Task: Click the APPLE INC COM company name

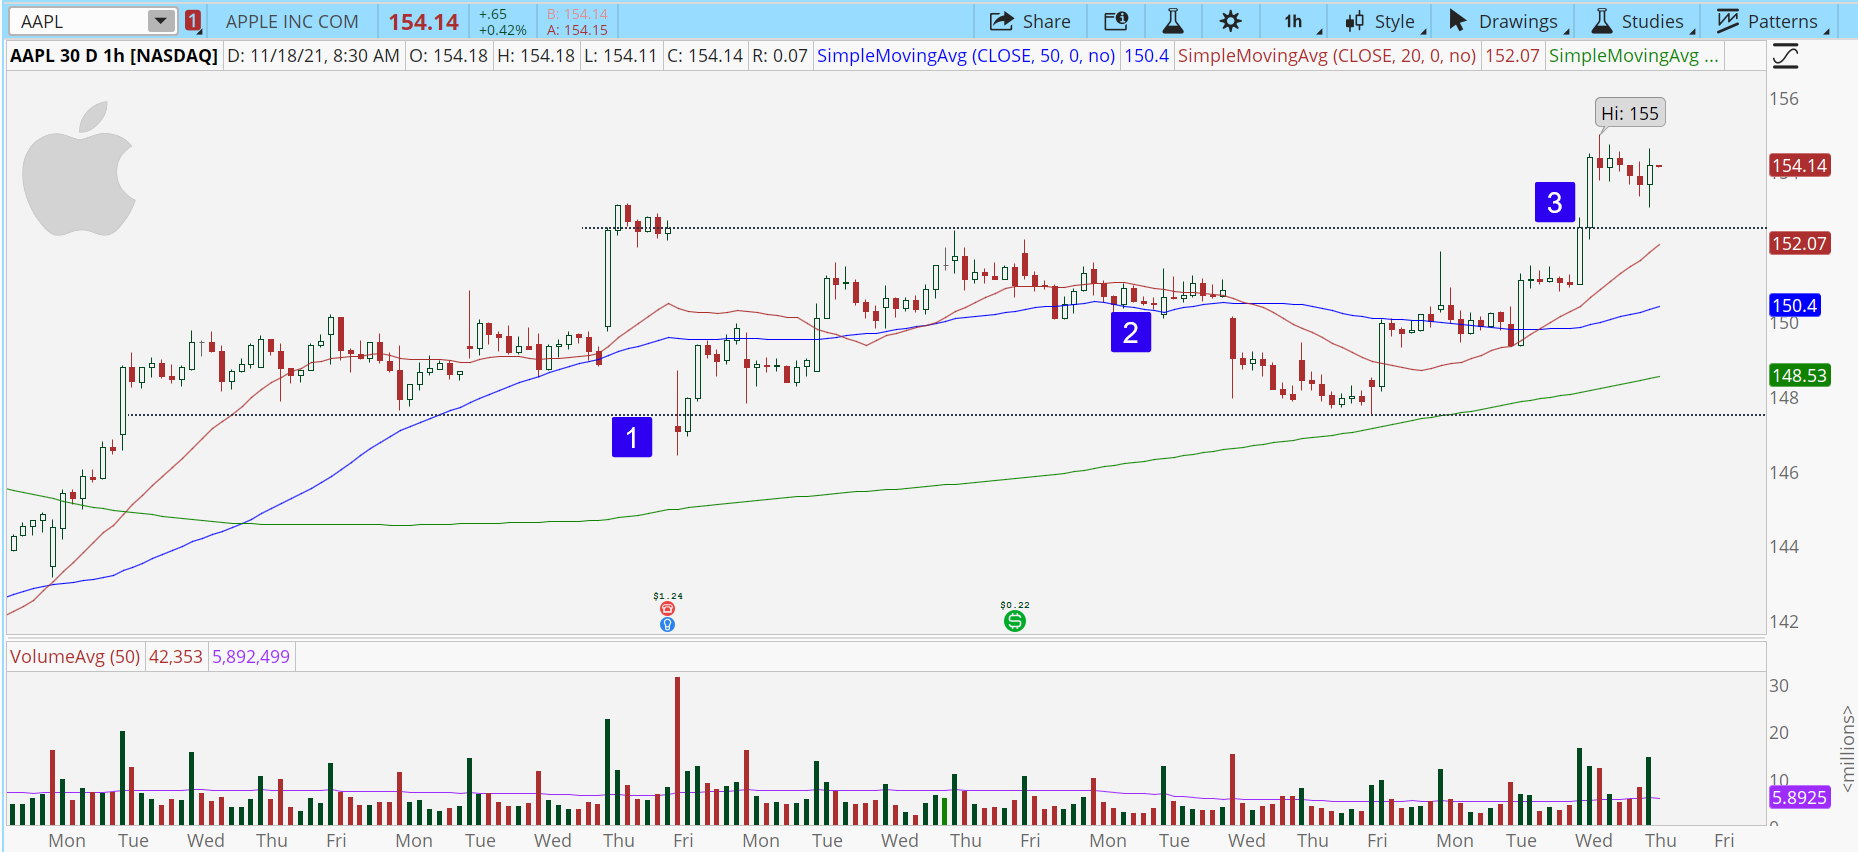Action: coord(292,22)
